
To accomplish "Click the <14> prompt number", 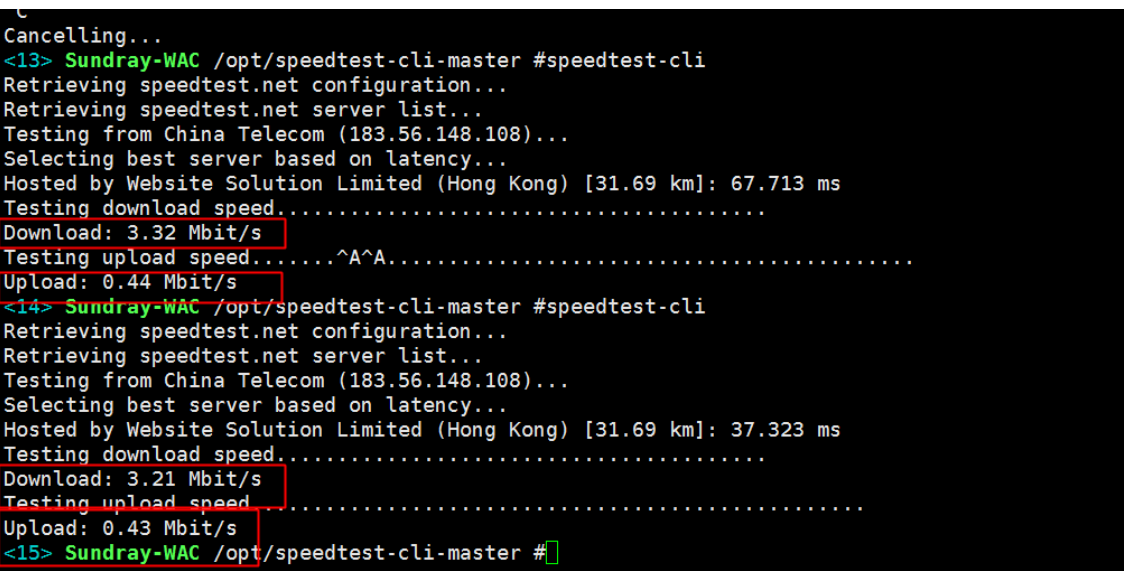I will pos(28,306).
